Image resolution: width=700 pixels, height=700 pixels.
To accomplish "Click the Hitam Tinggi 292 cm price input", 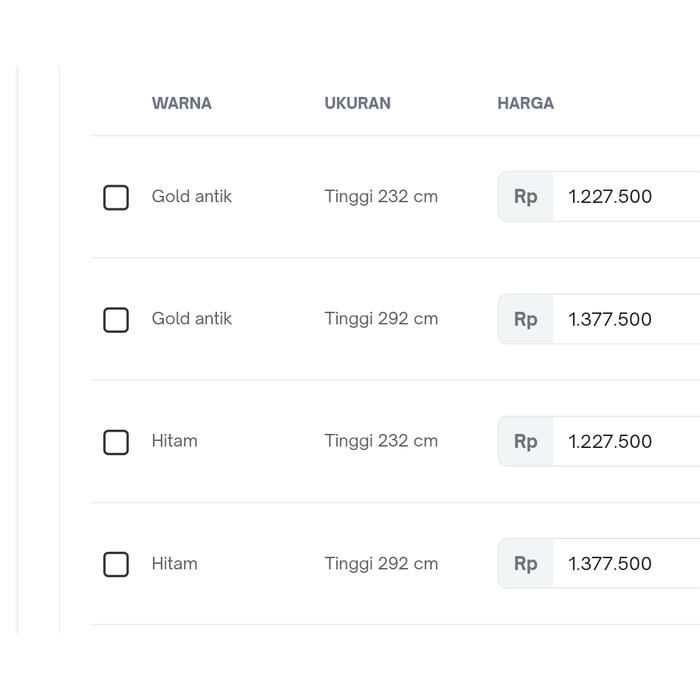I will (x=625, y=564).
